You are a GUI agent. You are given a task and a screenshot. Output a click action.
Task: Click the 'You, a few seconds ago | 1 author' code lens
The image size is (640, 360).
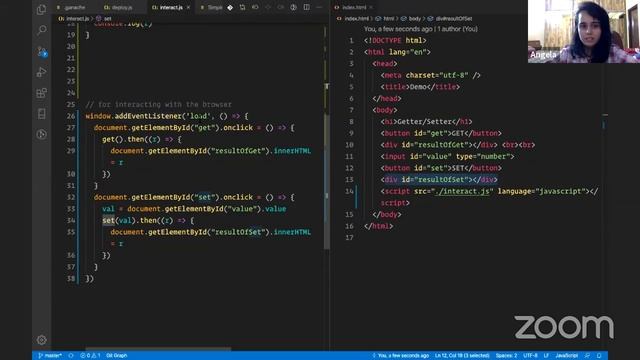[x=420, y=29]
